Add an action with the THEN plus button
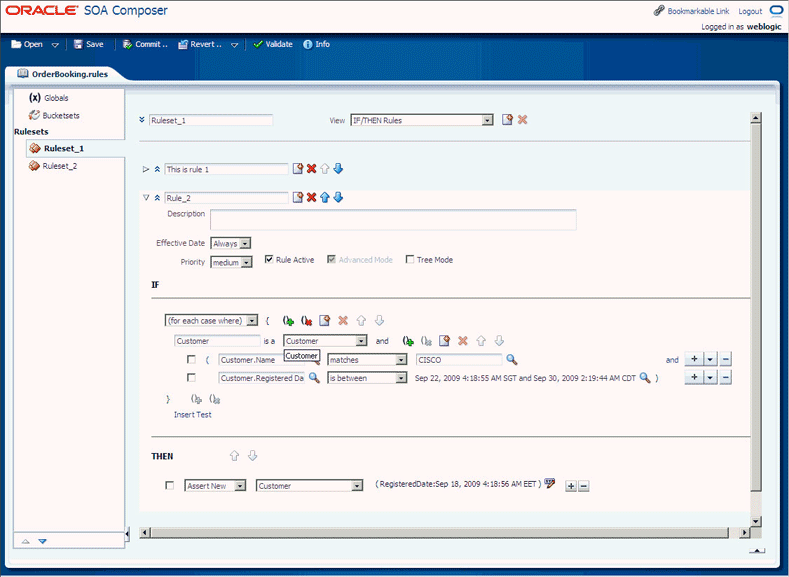789x577 pixels. click(x=571, y=486)
